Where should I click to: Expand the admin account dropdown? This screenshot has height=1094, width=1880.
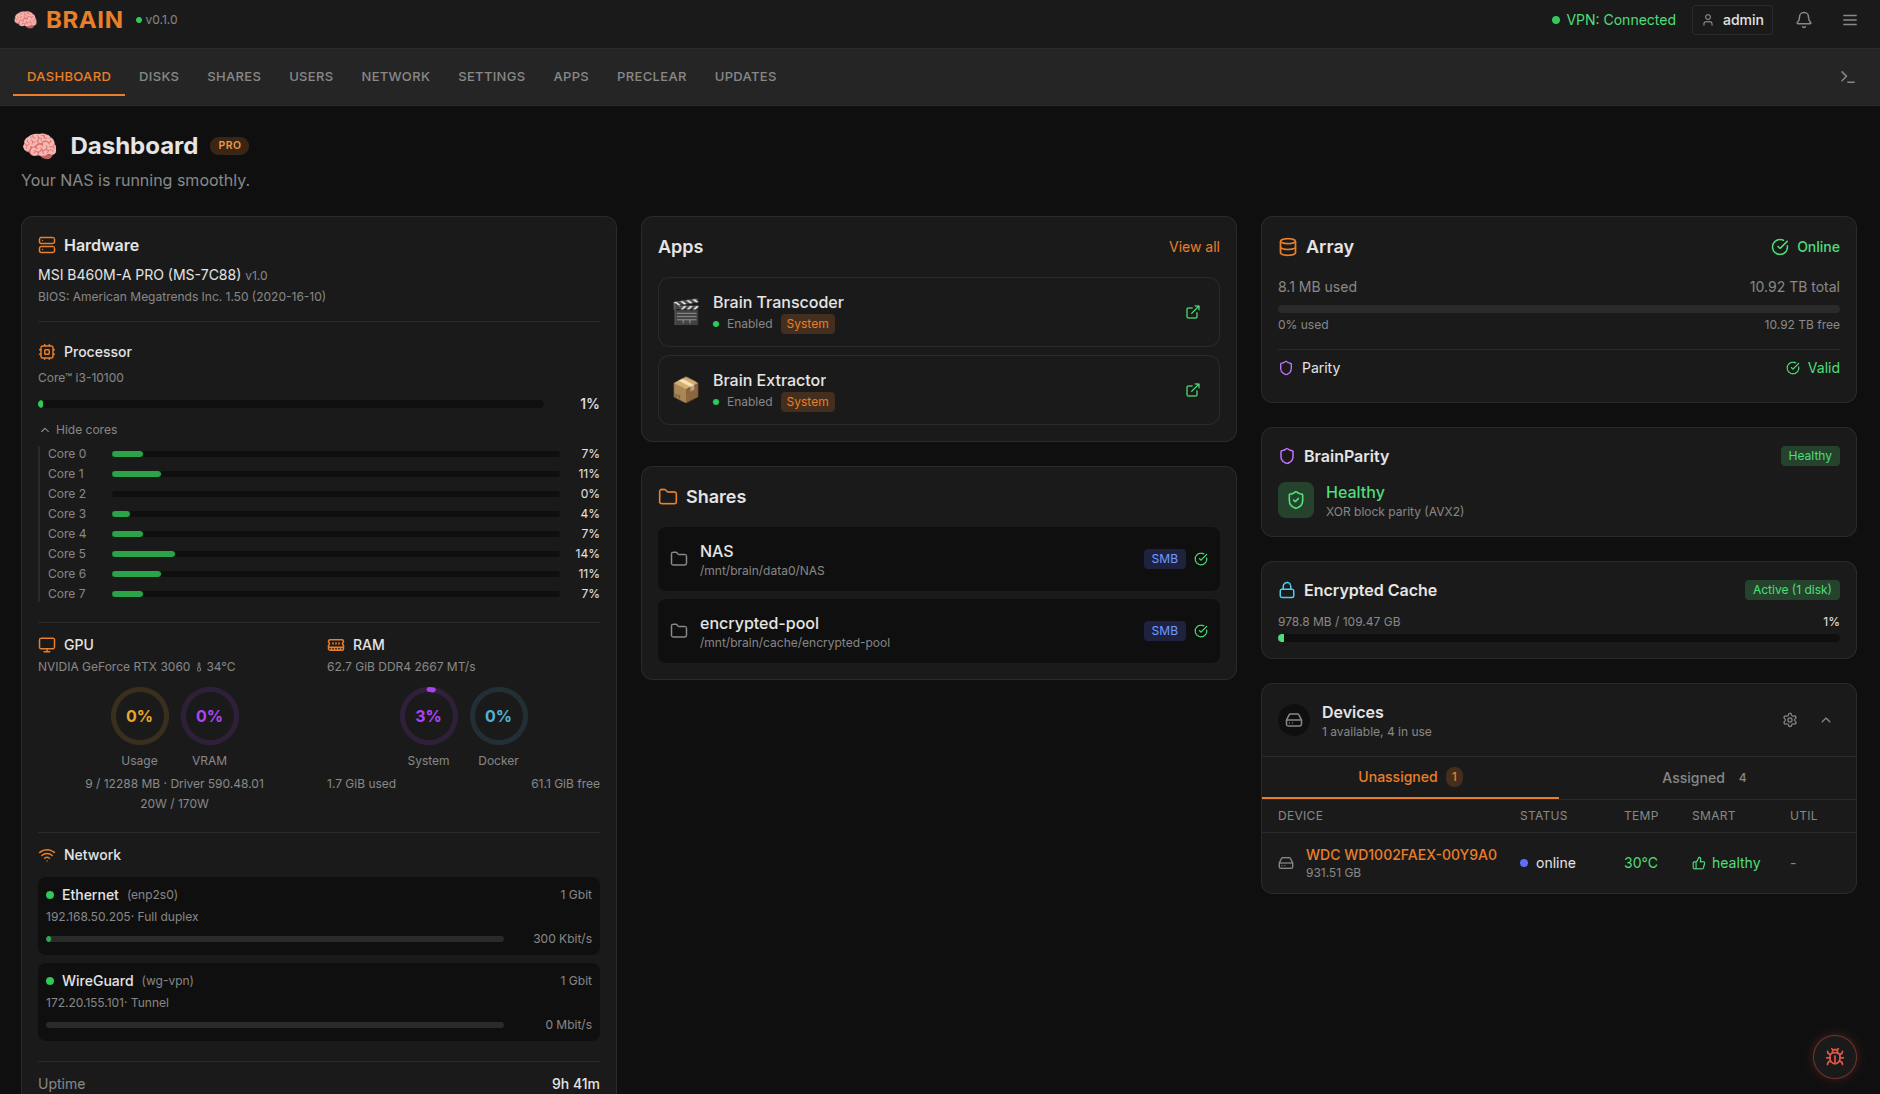(1732, 19)
